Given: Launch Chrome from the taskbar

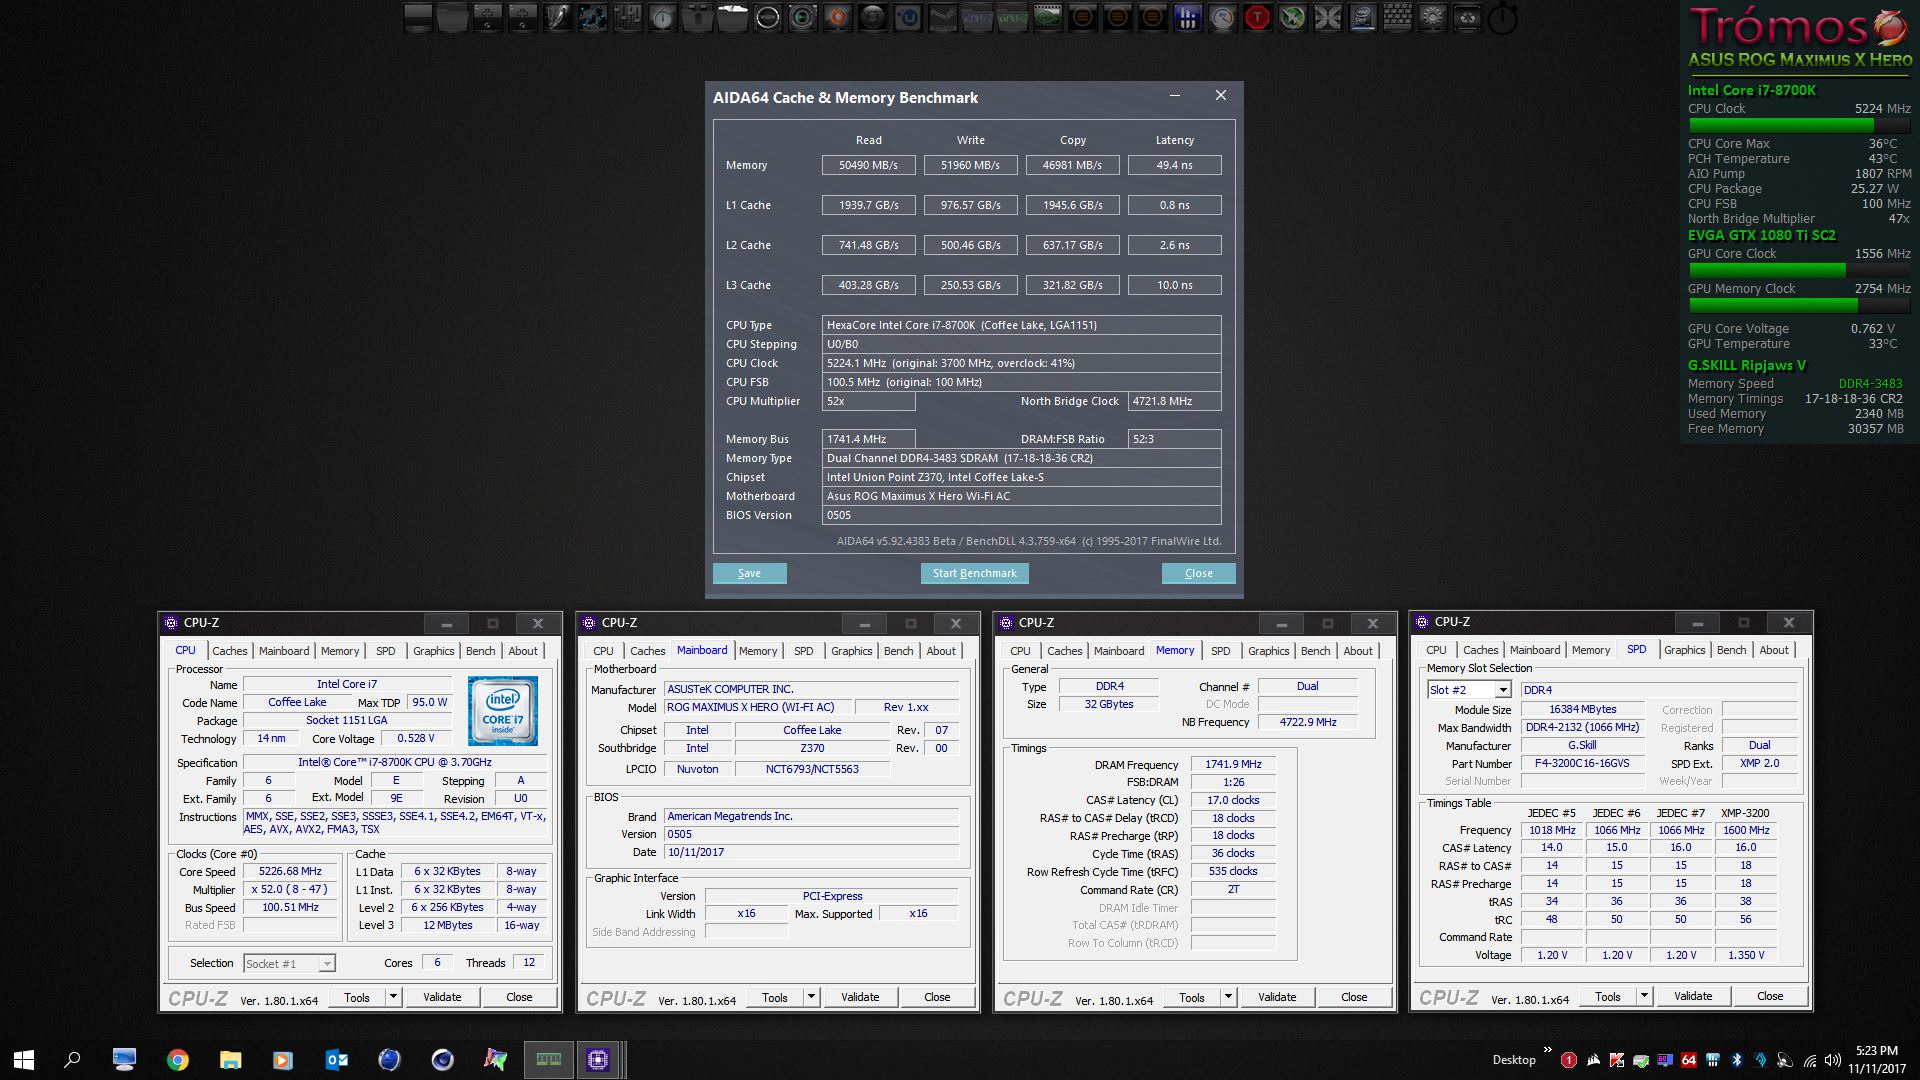Looking at the screenshot, I should 178,1060.
